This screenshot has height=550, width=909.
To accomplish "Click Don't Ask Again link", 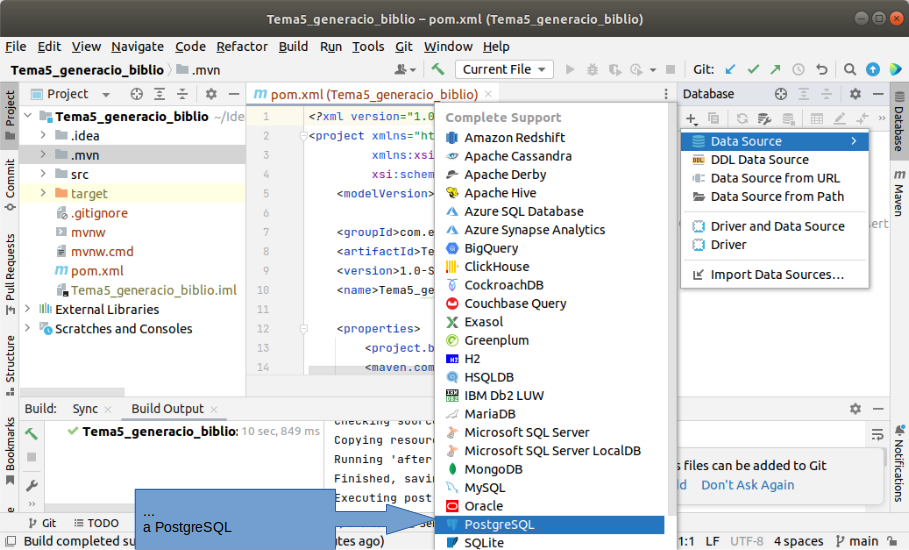I will (x=747, y=485).
